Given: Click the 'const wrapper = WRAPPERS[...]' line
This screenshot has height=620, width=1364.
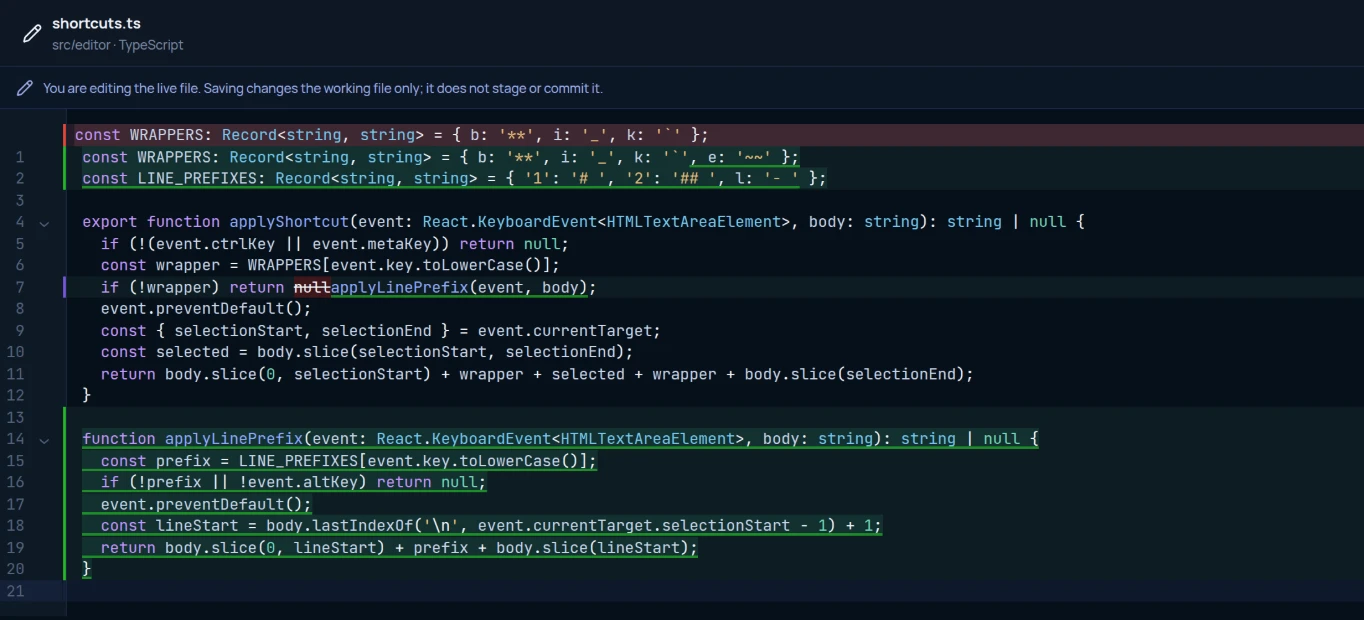Looking at the screenshot, I should point(330,265).
